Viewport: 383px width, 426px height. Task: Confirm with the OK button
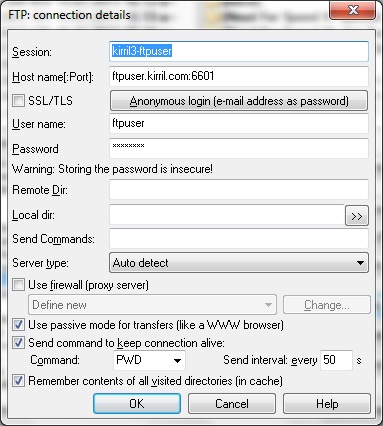click(137, 404)
